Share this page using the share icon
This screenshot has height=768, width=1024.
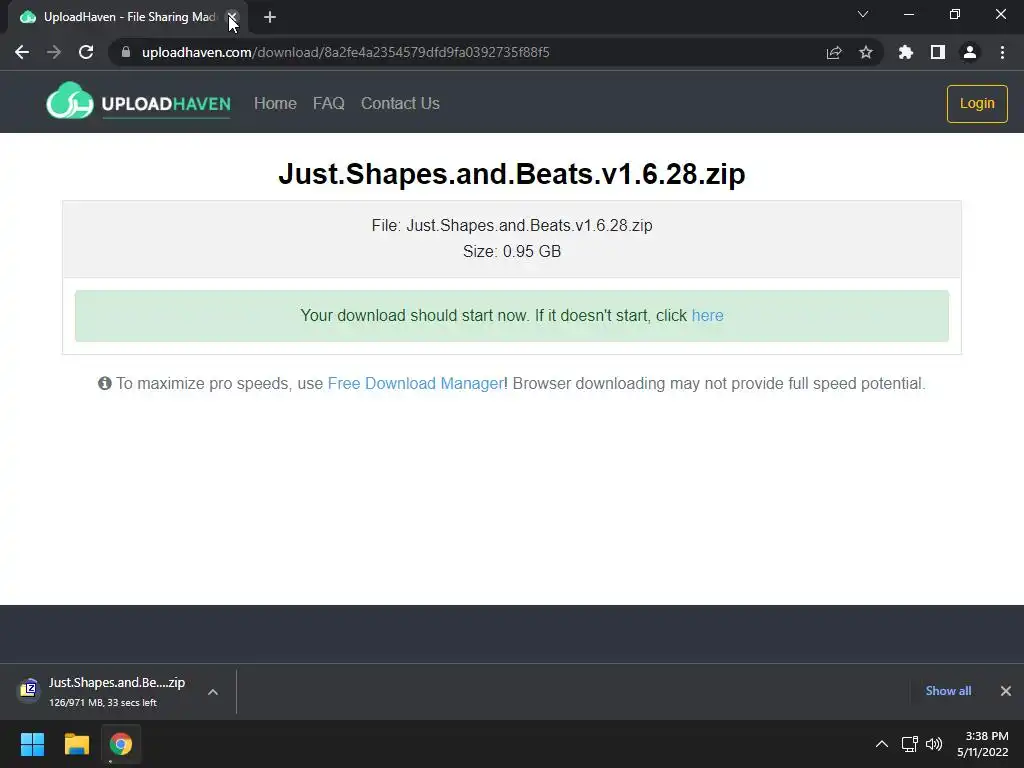click(x=834, y=53)
